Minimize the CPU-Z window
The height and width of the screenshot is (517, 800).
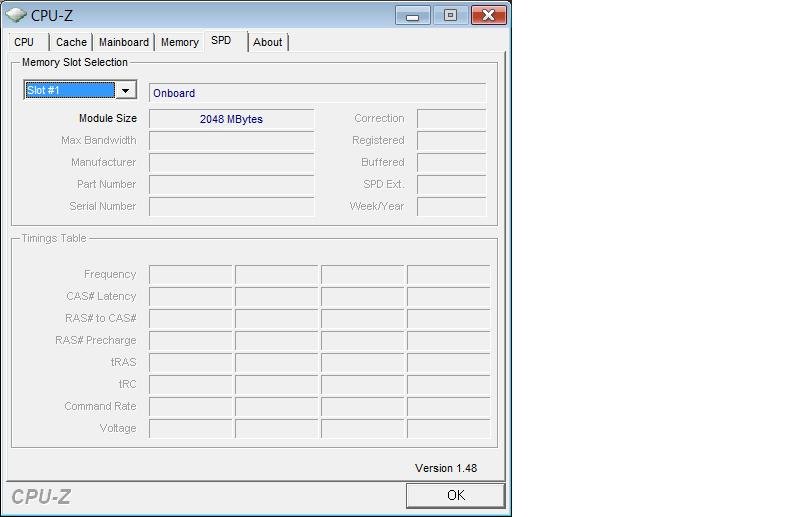(412, 16)
